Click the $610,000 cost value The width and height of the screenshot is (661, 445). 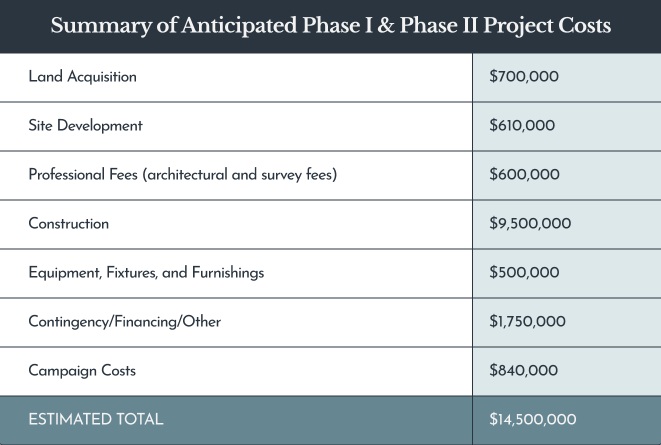pyautogui.click(x=522, y=126)
